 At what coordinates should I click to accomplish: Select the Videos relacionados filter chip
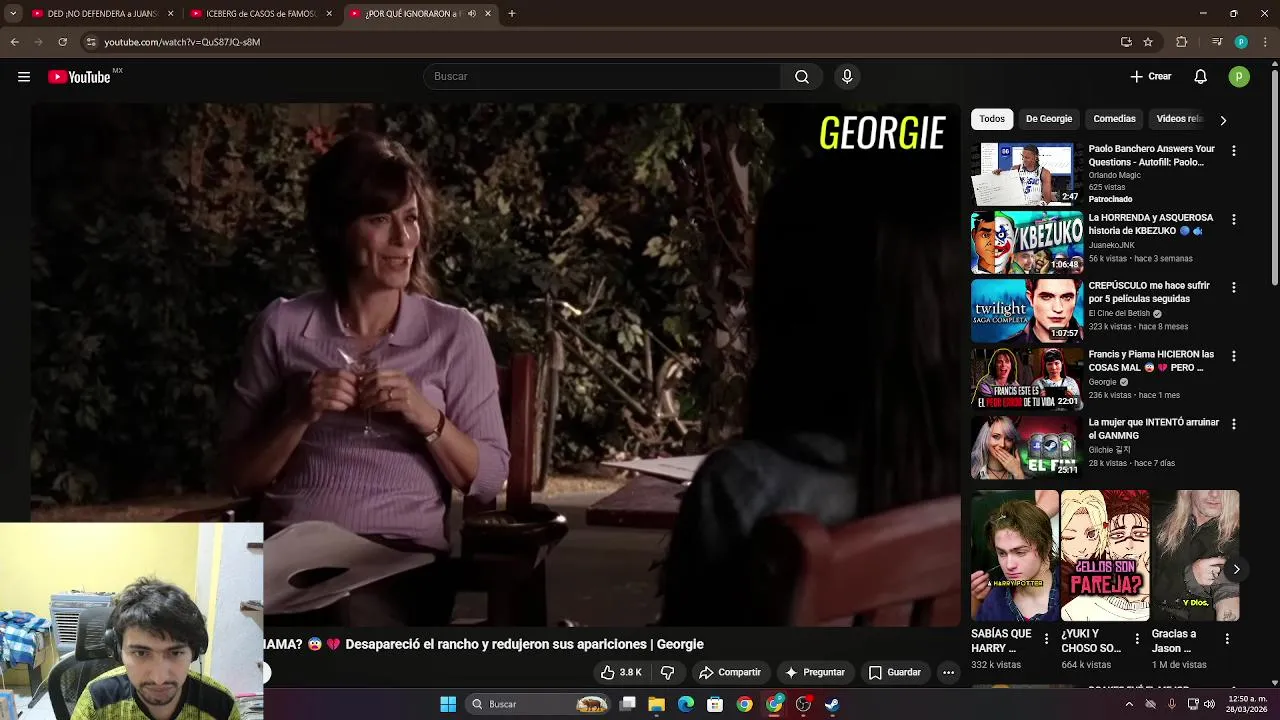[x=1179, y=119]
